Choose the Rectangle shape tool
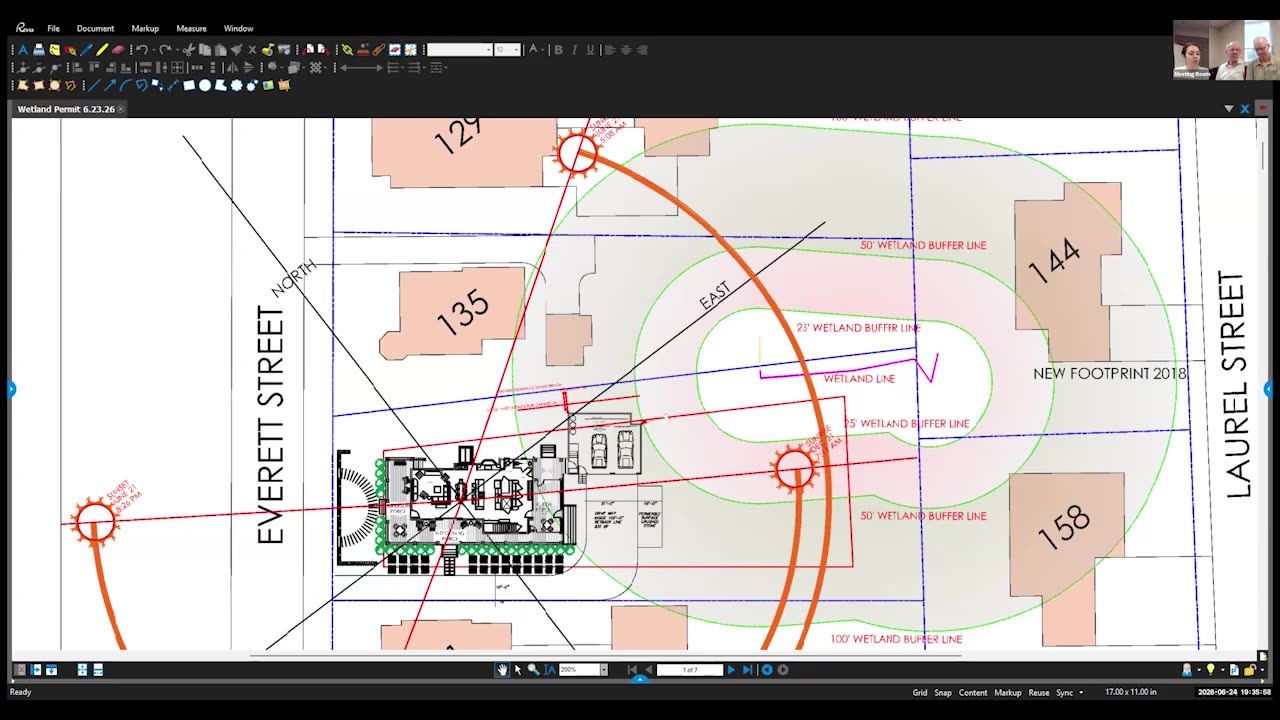The width and height of the screenshot is (1280, 720). pyautogui.click(x=189, y=85)
